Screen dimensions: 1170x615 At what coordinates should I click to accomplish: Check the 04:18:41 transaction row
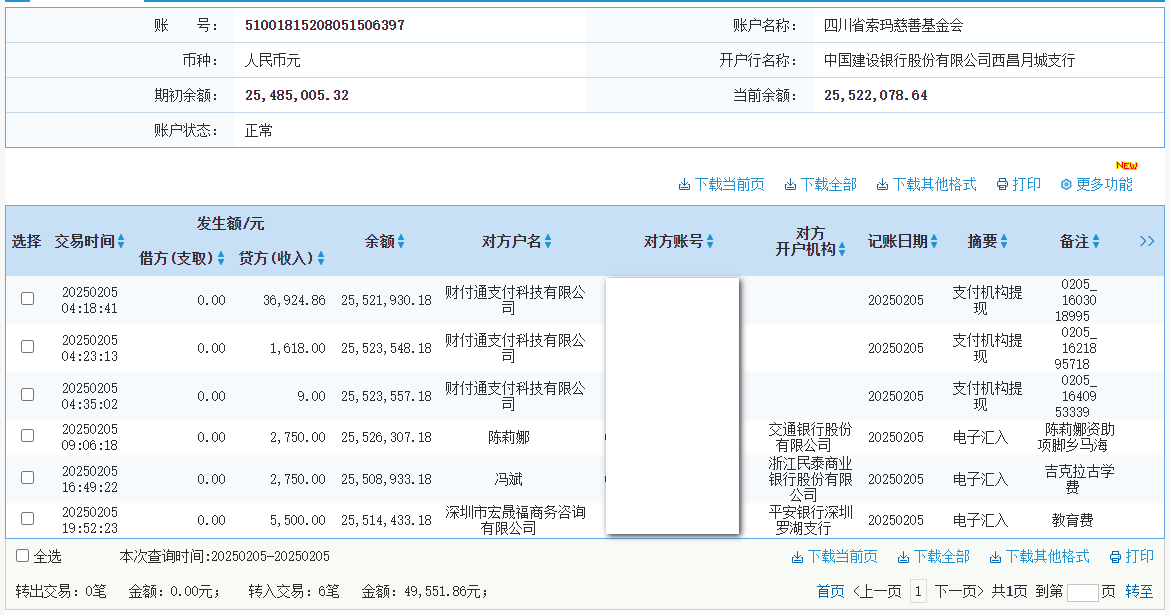28,299
